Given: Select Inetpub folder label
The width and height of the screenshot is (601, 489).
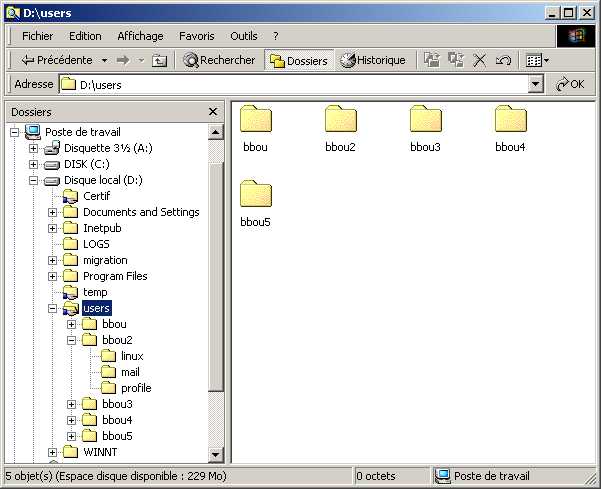Looking at the screenshot, I should pyautogui.click(x=102, y=228).
